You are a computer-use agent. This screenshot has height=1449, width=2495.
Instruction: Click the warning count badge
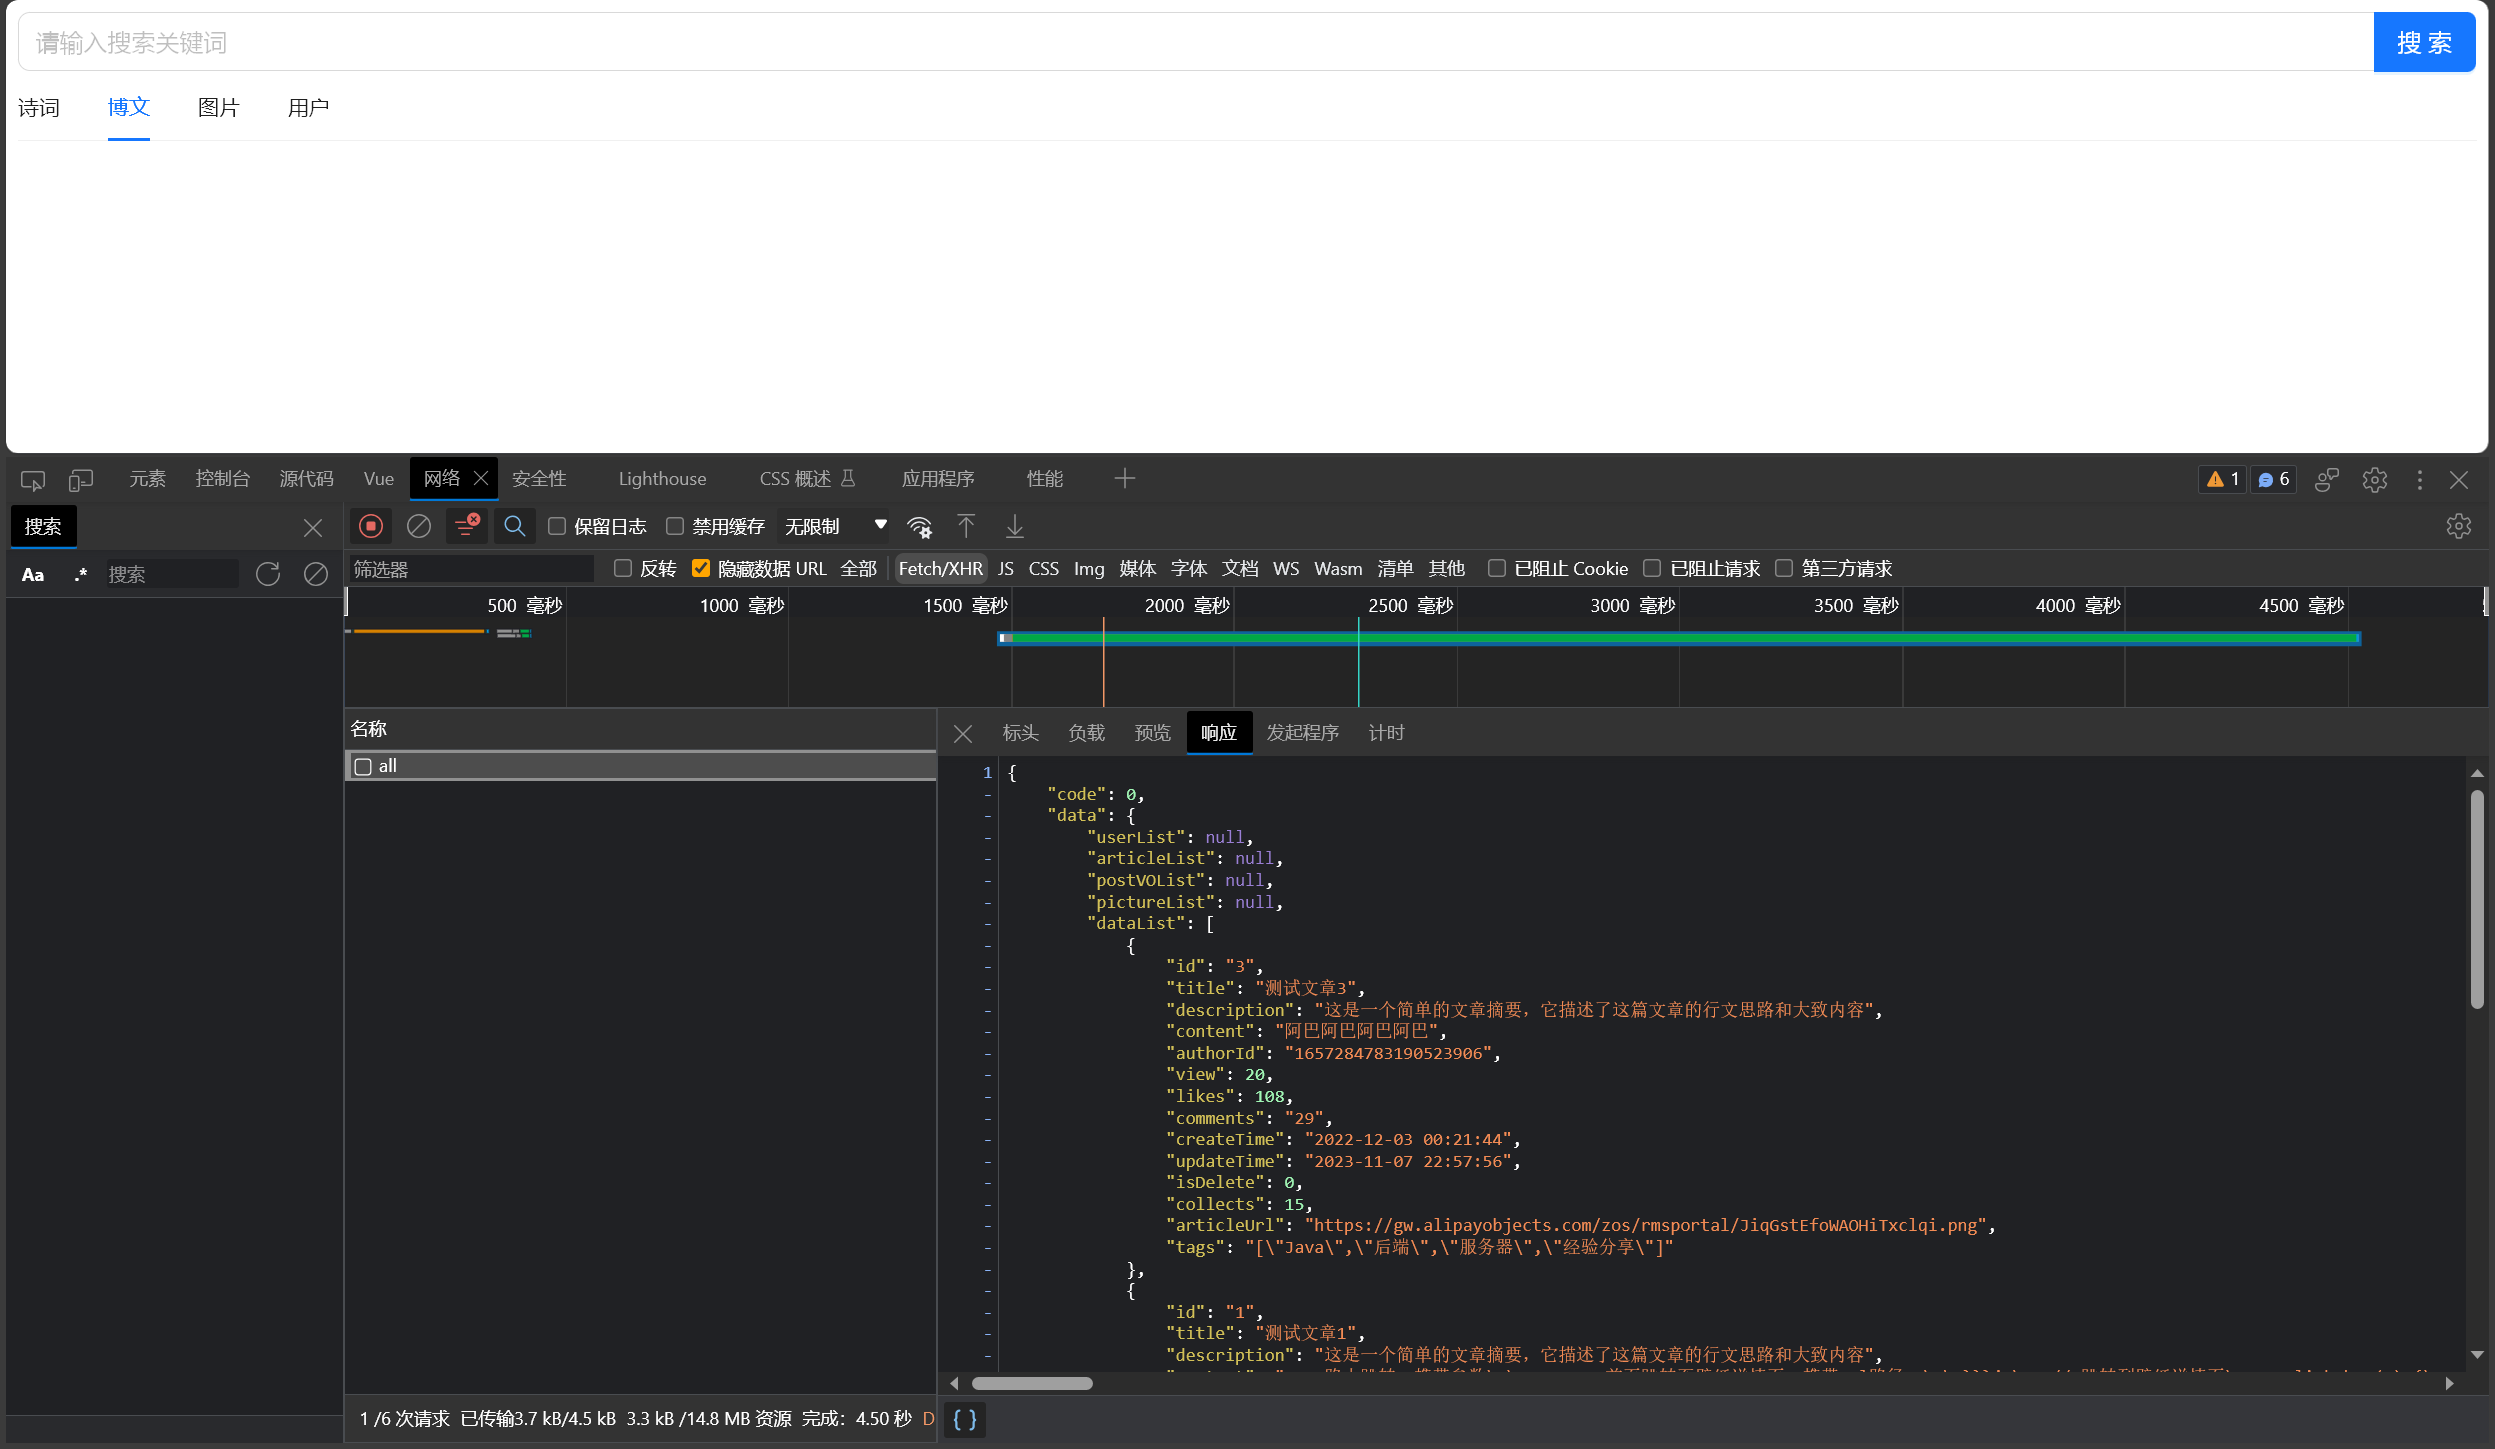pos(2223,480)
